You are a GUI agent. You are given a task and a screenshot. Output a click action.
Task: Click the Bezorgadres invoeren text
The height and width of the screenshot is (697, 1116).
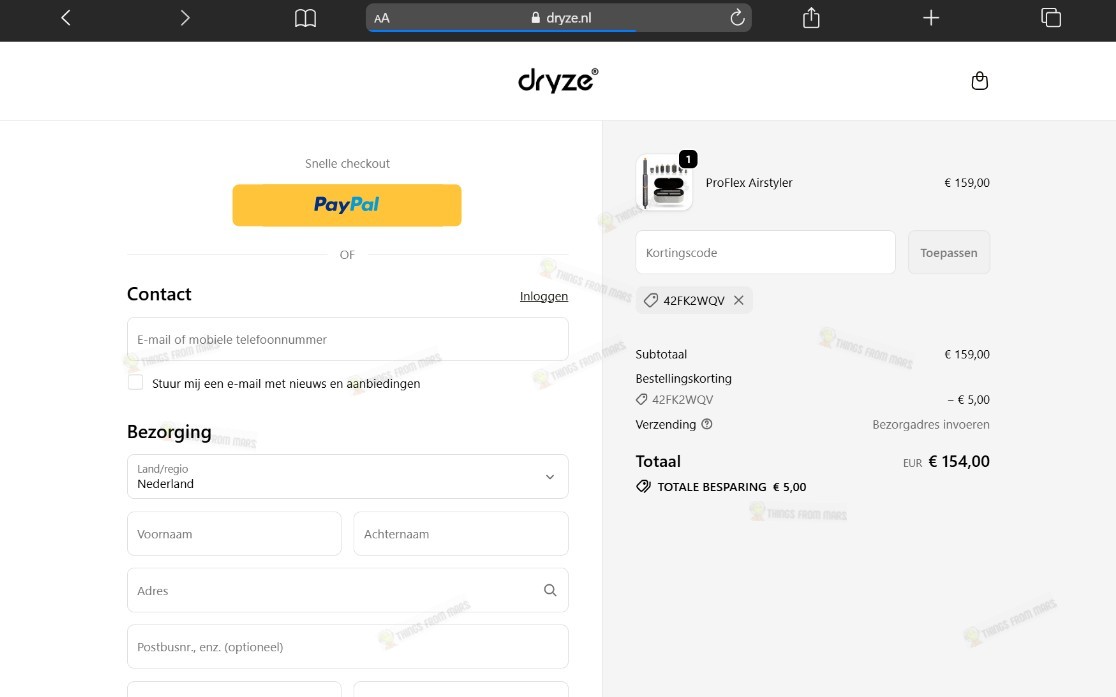(x=931, y=424)
